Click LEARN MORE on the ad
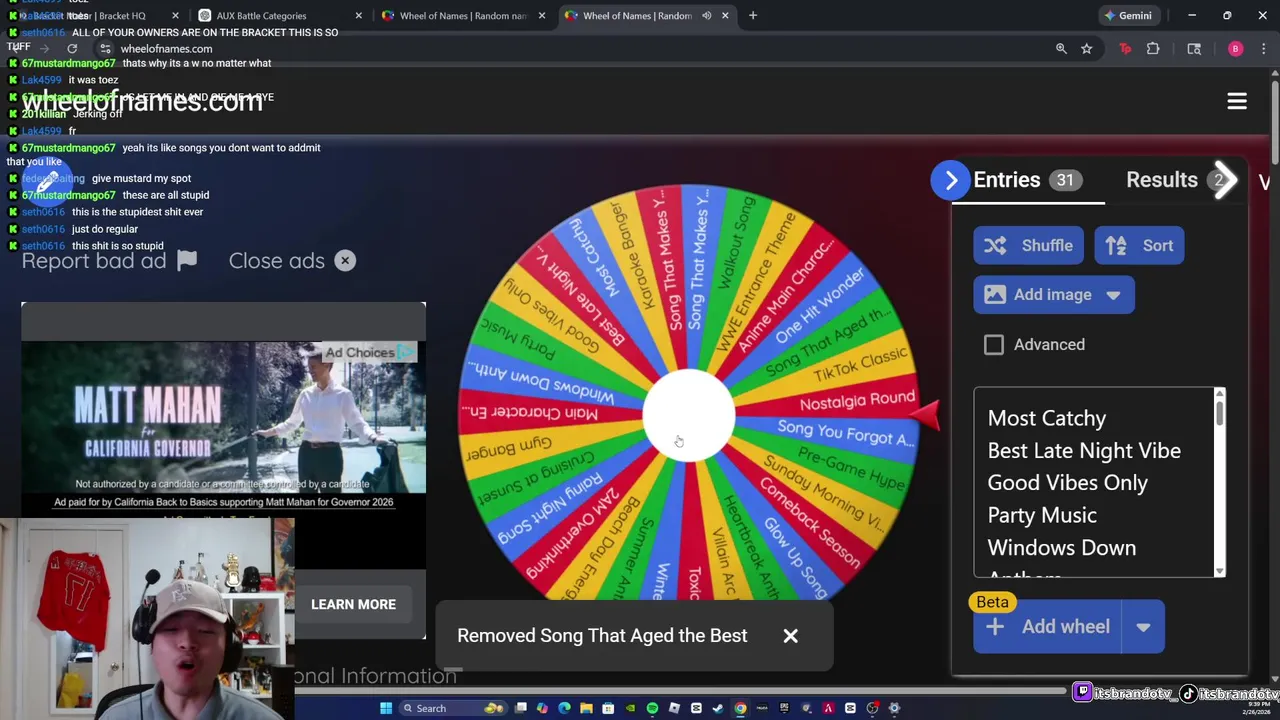The height and width of the screenshot is (720, 1280). [353, 605]
